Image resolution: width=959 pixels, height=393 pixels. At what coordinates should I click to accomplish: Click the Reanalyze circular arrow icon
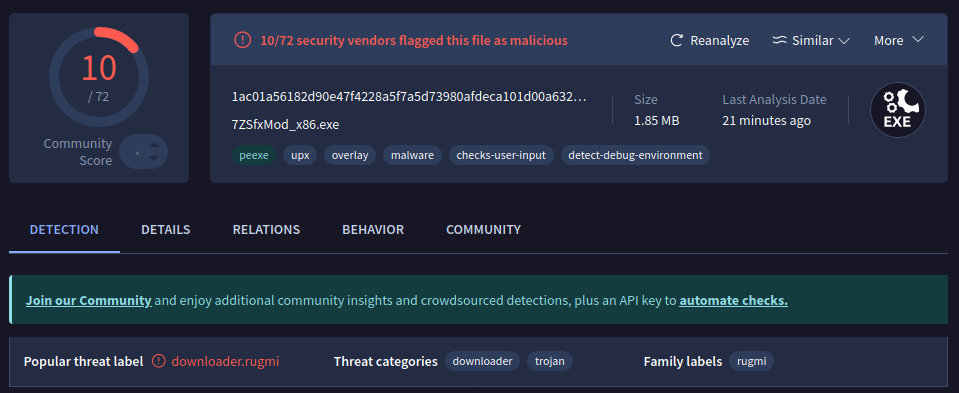(676, 40)
